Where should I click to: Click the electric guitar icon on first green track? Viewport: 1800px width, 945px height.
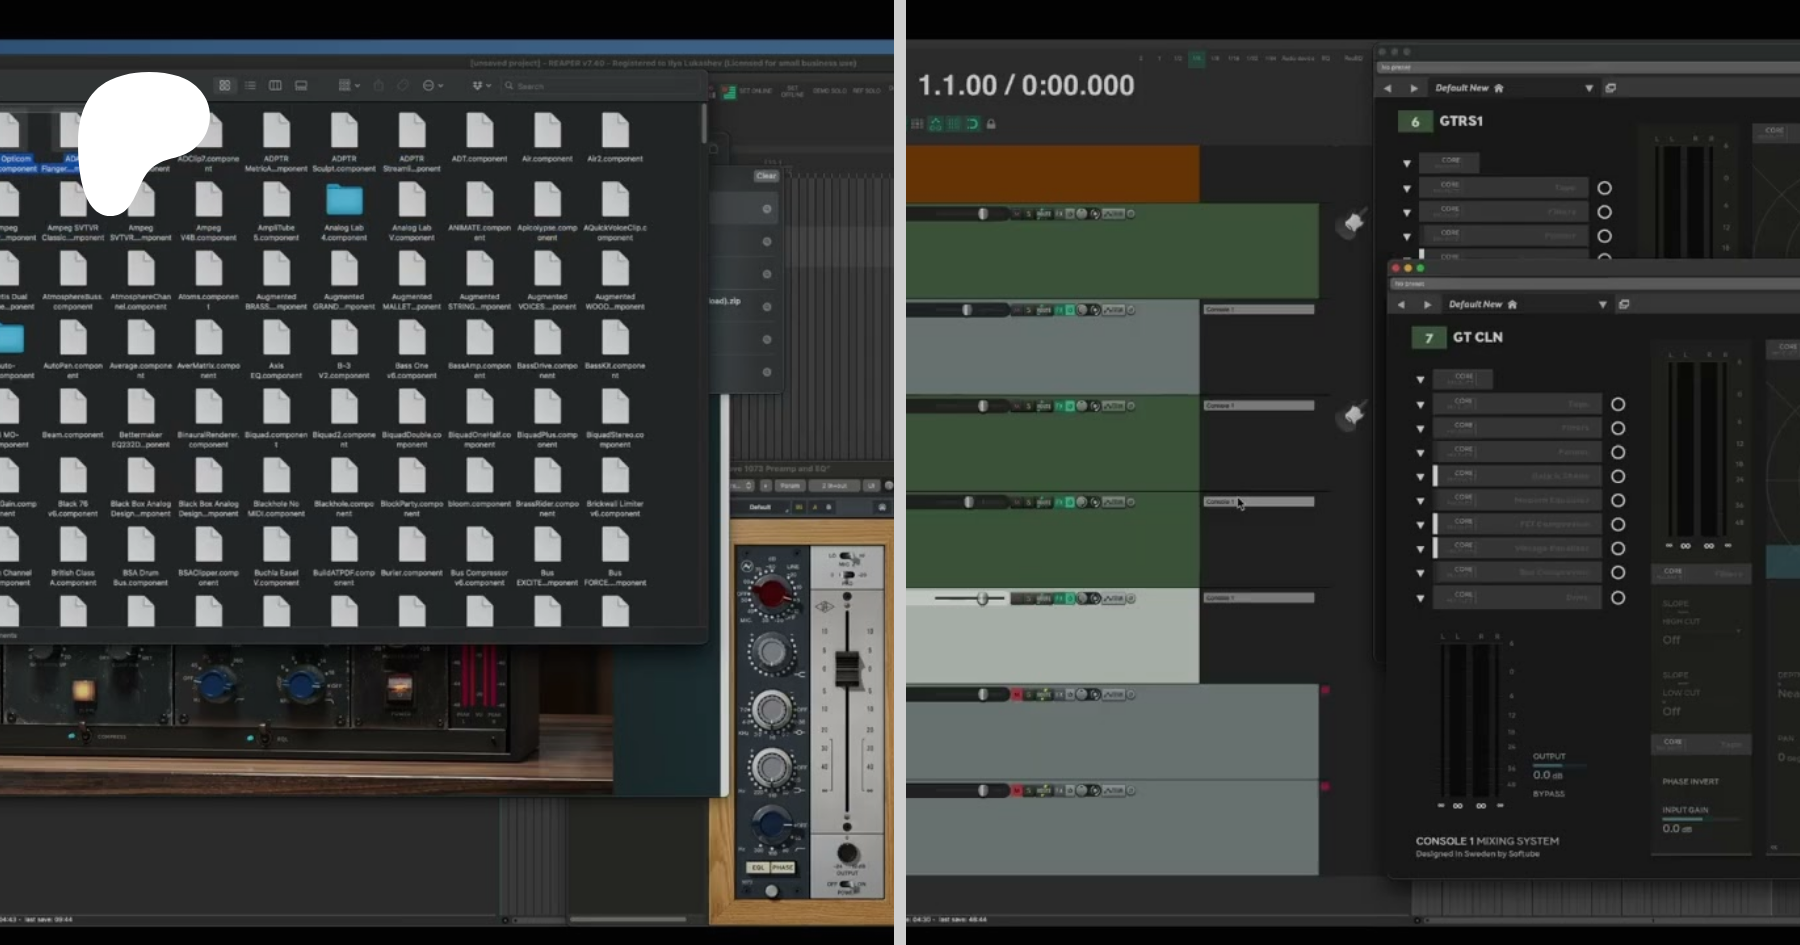pos(1352,223)
